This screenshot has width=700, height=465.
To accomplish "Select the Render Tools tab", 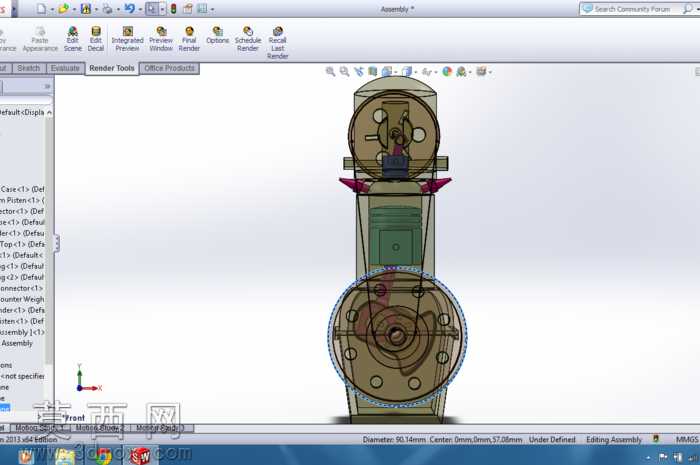I will pyautogui.click(x=112, y=68).
